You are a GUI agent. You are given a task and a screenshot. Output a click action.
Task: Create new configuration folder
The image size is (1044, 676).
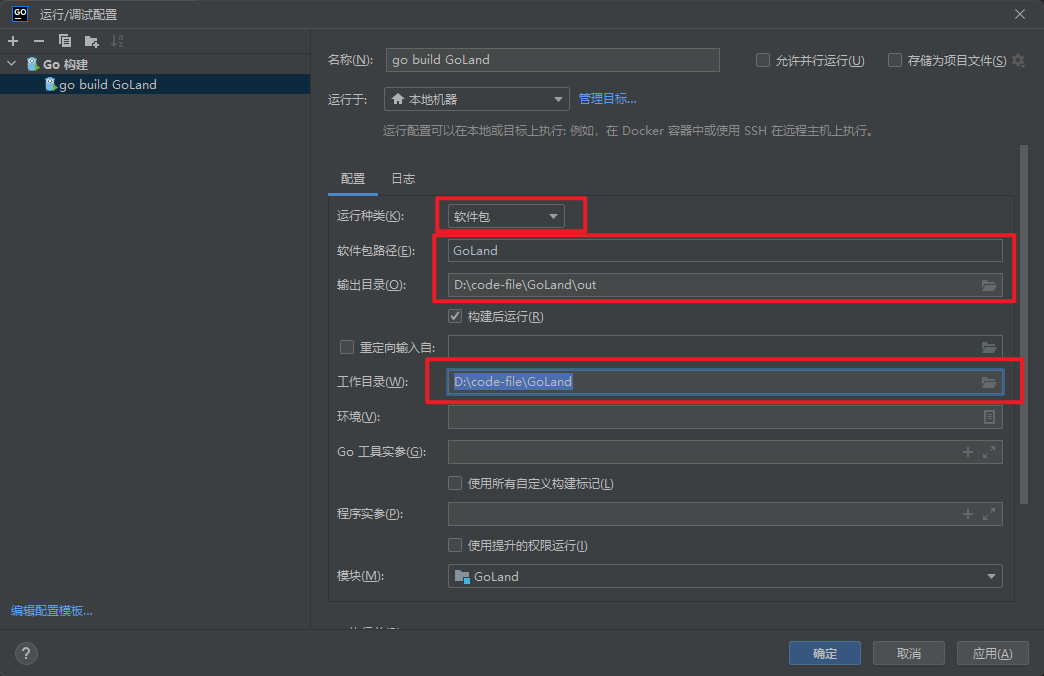[91, 41]
